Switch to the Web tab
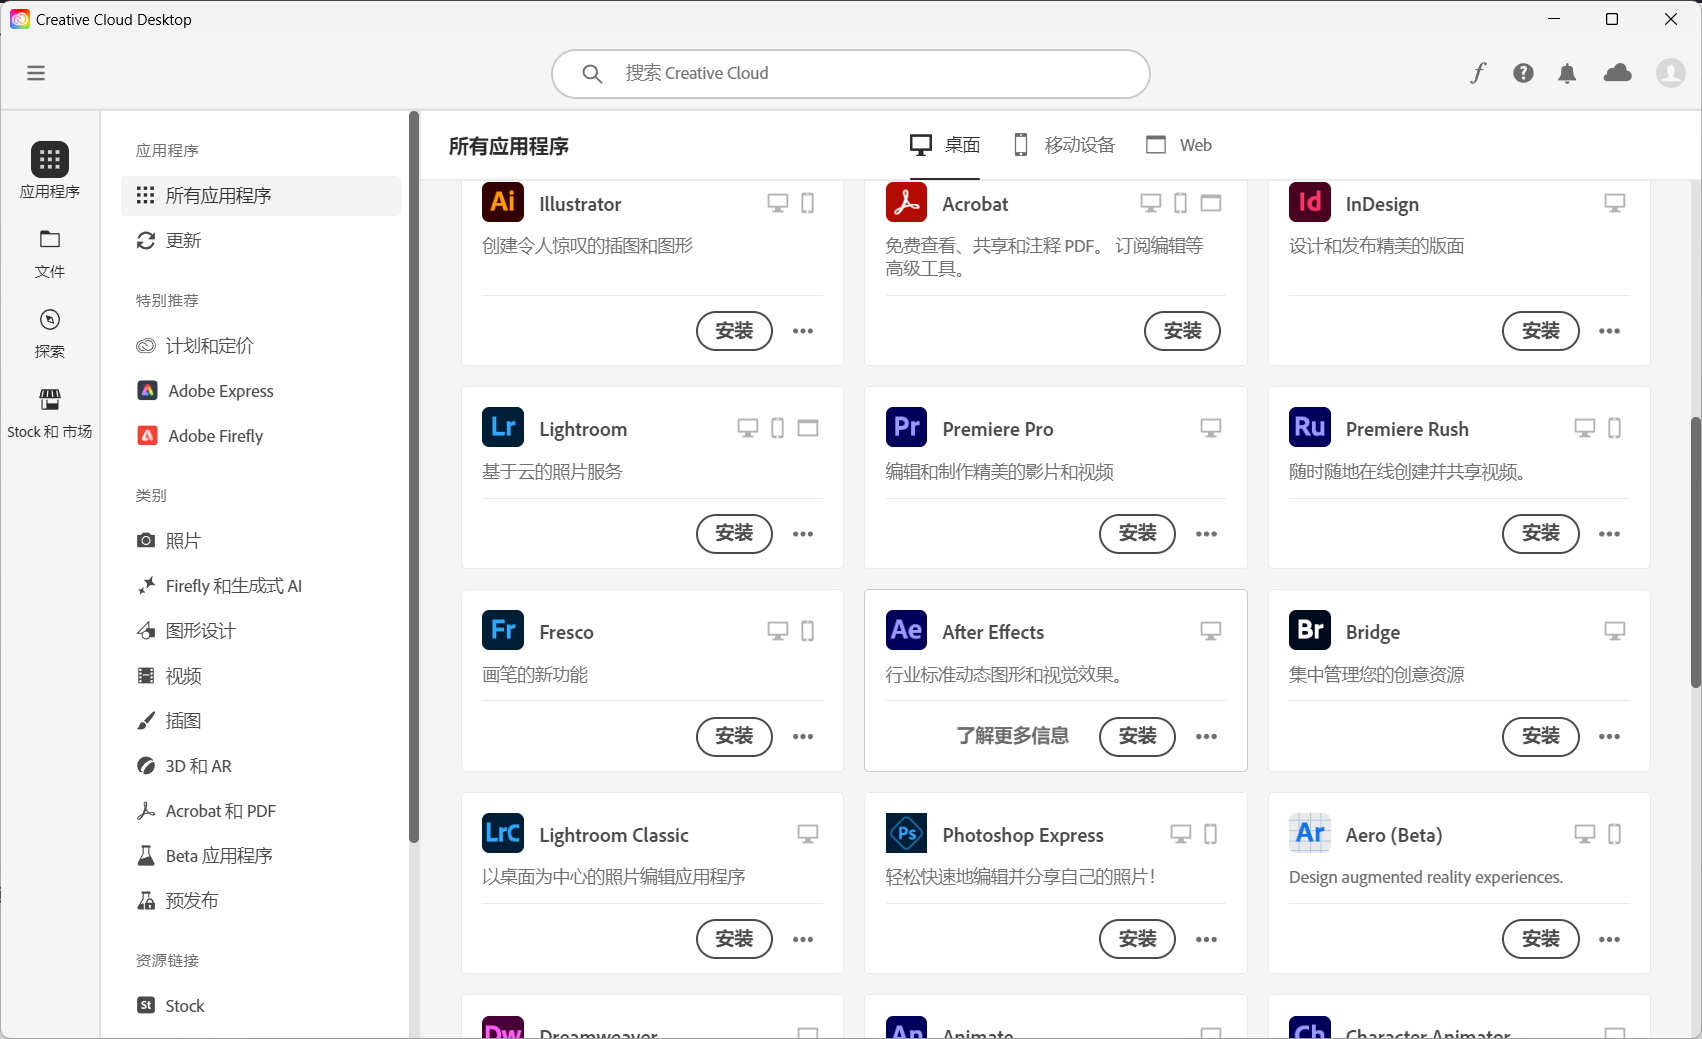The width and height of the screenshot is (1702, 1039). (1179, 145)
